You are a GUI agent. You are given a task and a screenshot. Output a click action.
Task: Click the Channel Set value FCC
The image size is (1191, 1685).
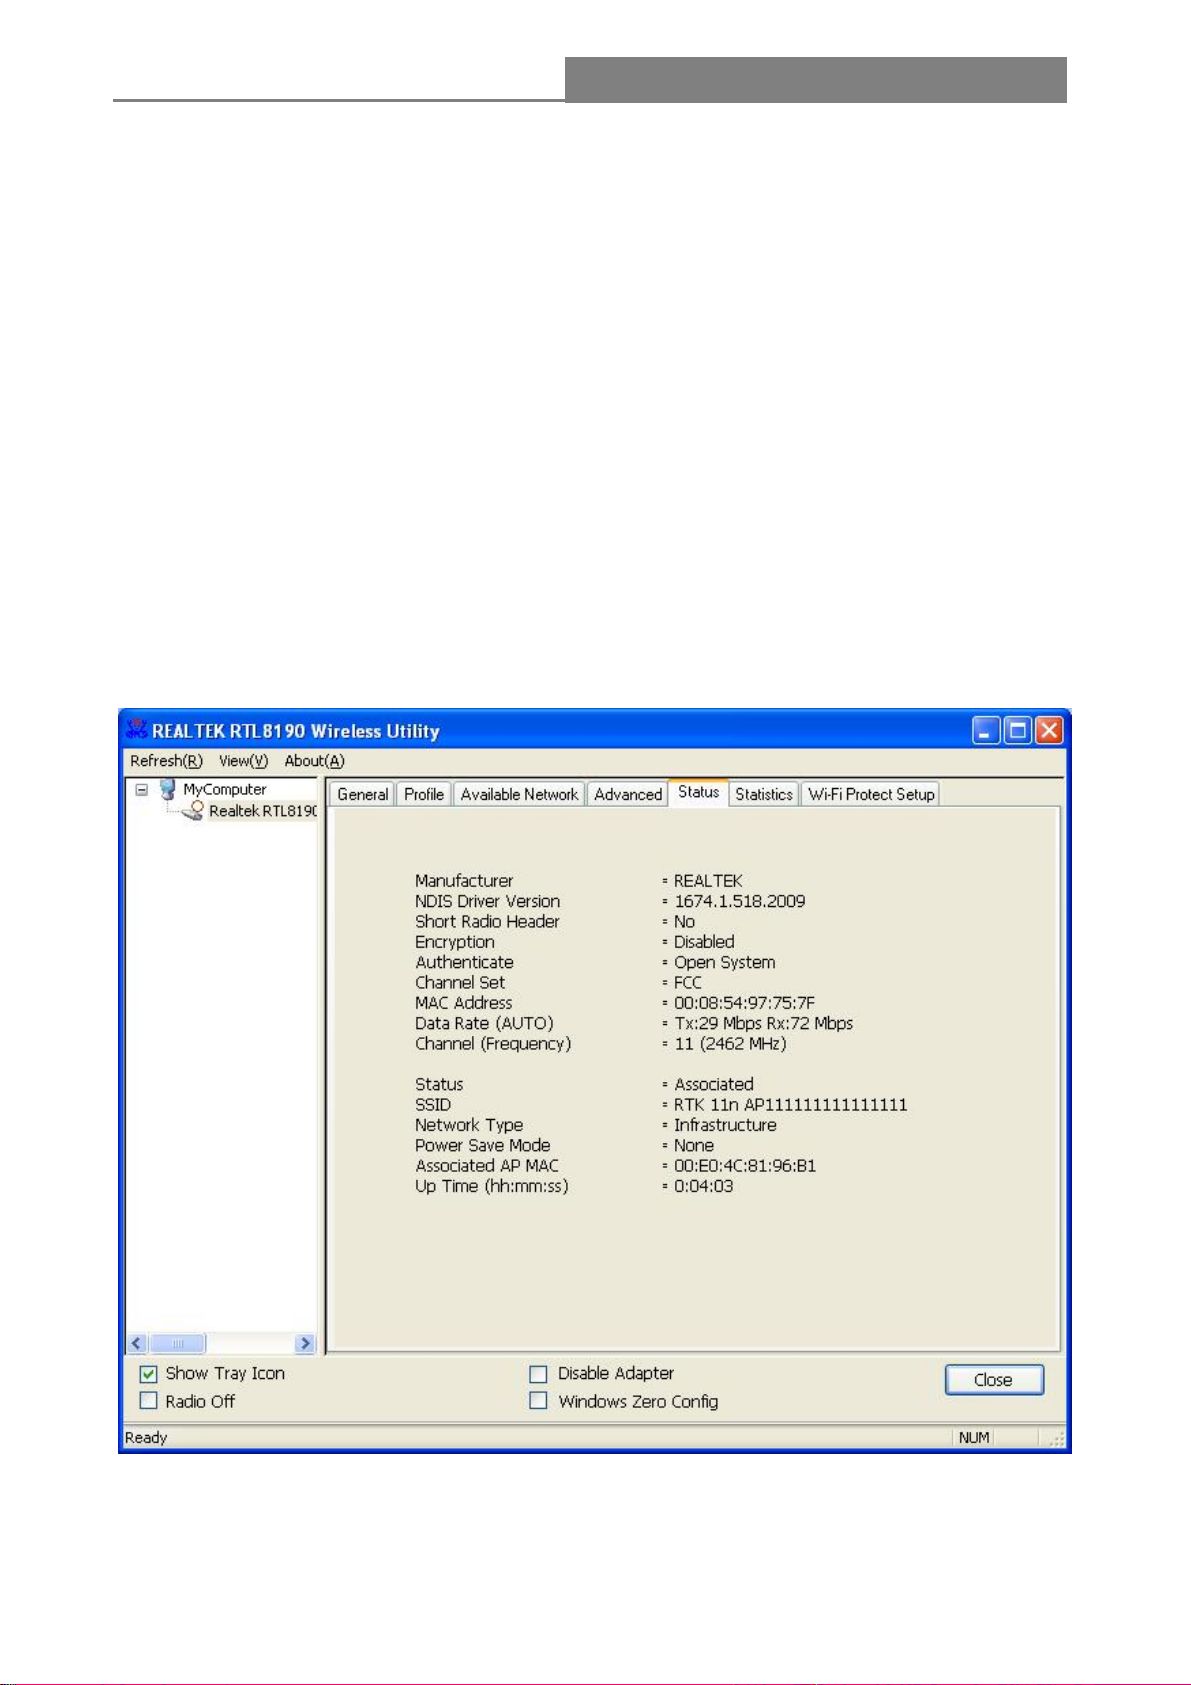(688, 982)
